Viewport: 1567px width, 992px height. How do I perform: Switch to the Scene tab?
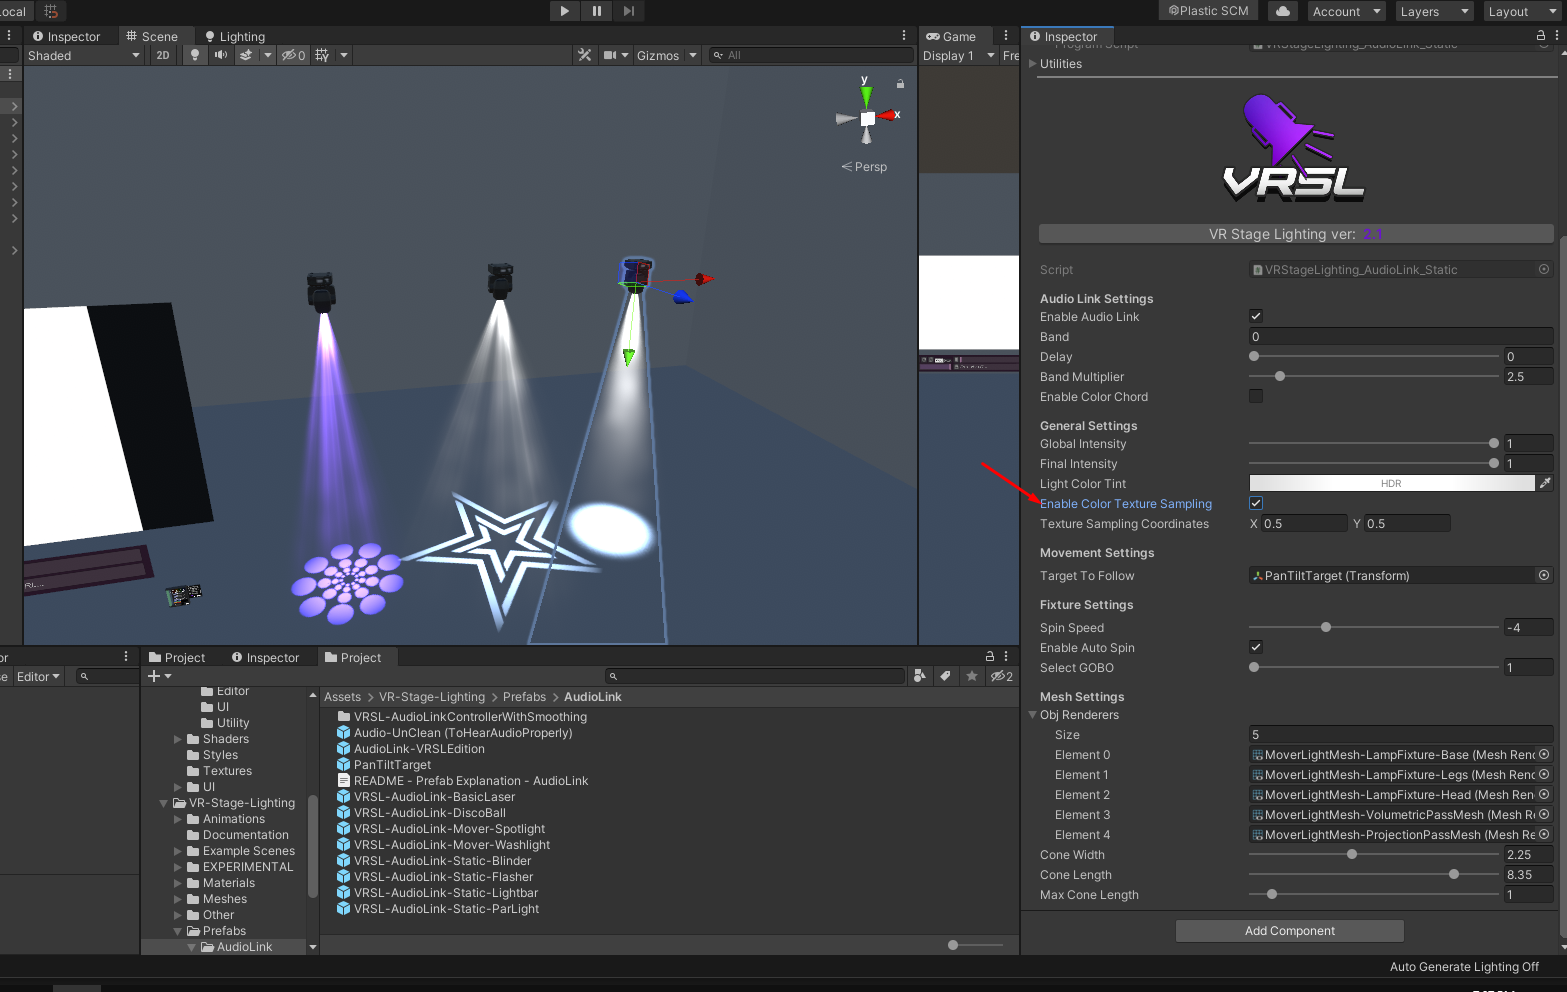[x=152, y=36]
